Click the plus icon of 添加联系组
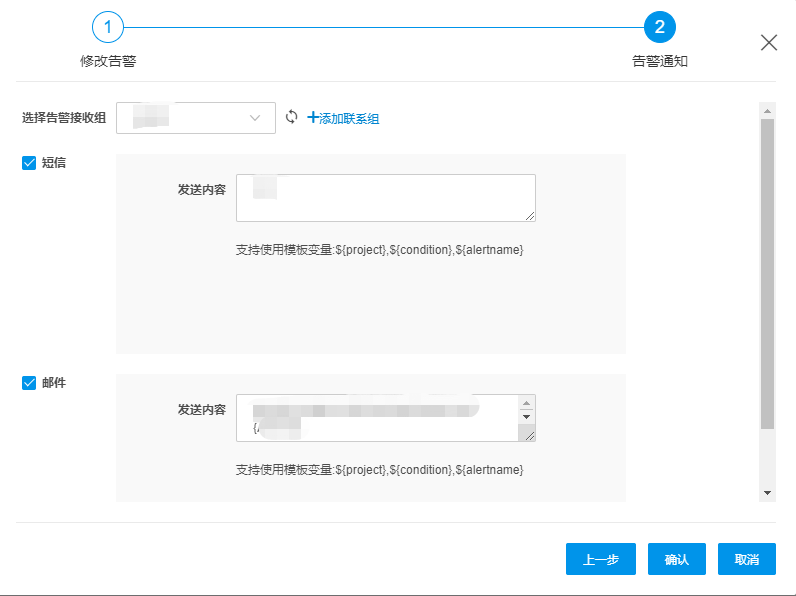 312,117
